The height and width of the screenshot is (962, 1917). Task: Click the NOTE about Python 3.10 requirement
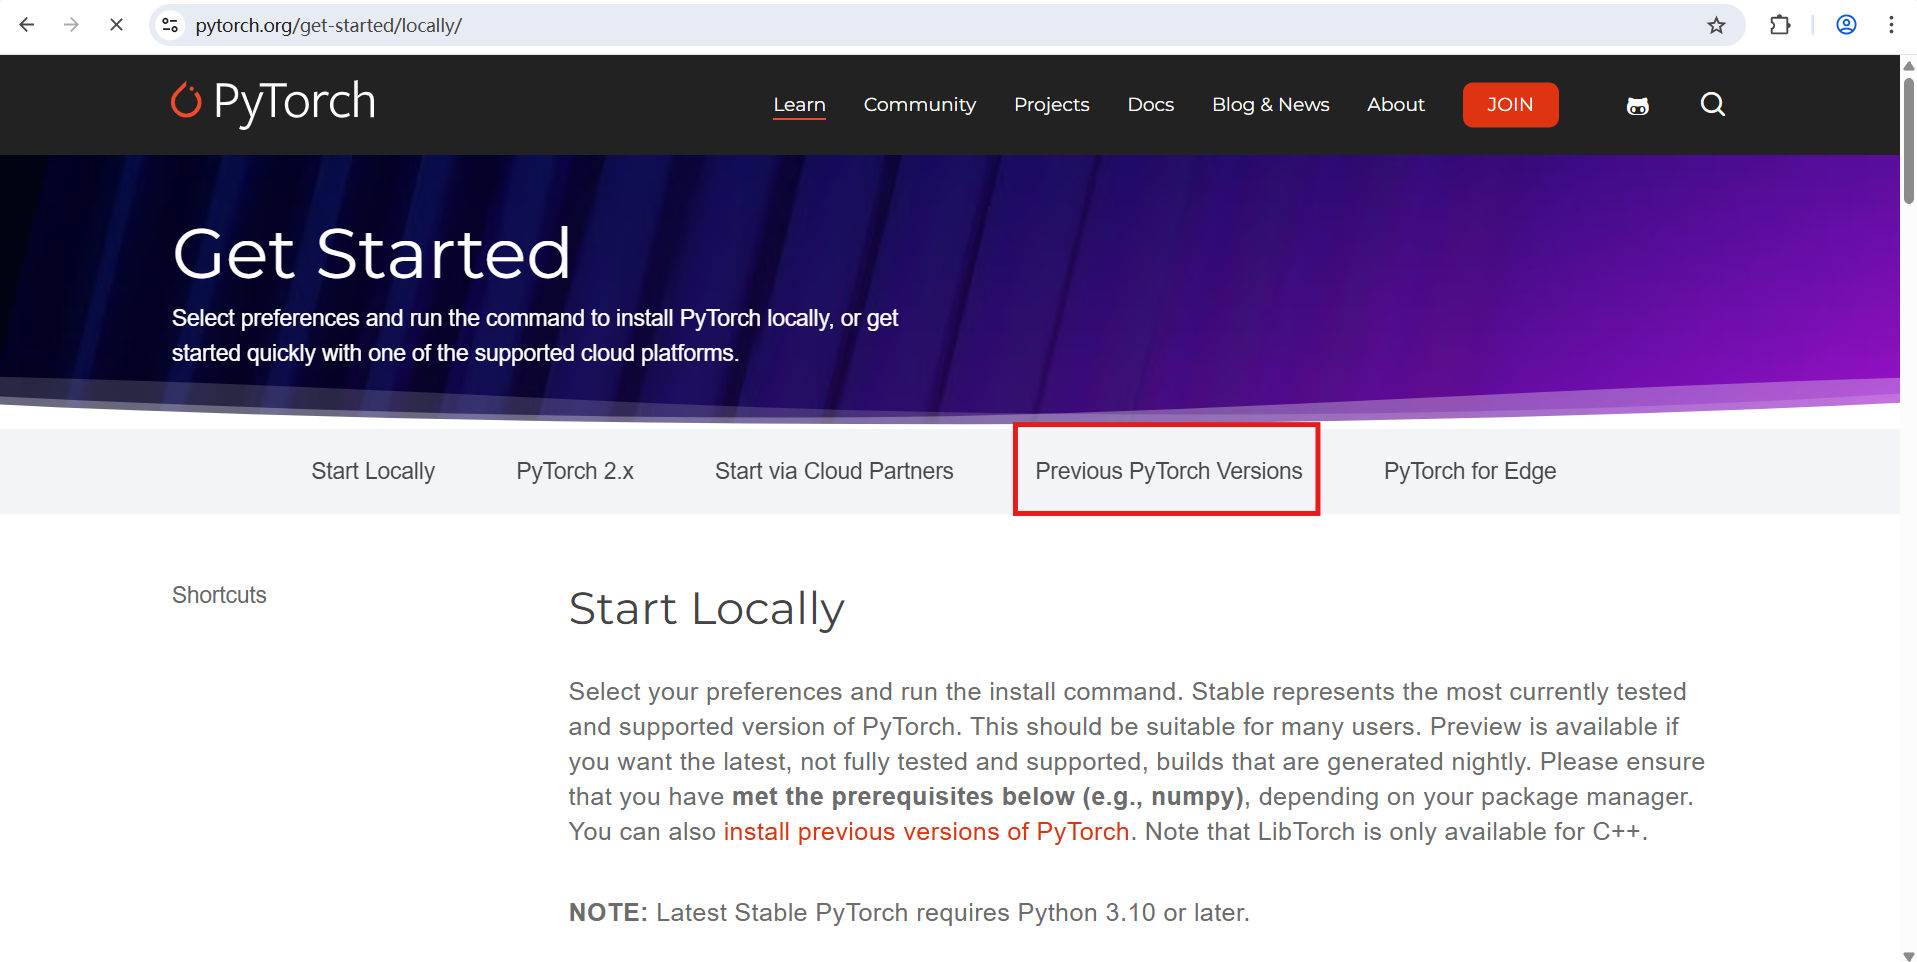(x=909, y=913)
